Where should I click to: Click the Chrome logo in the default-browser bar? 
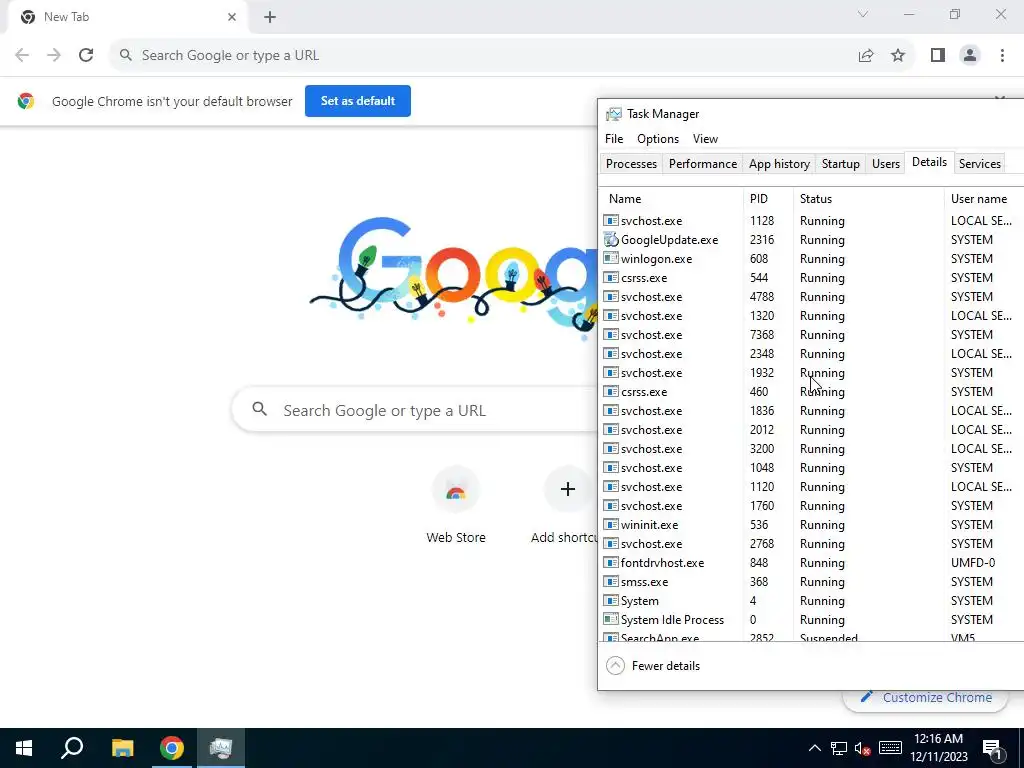(26, 101)
